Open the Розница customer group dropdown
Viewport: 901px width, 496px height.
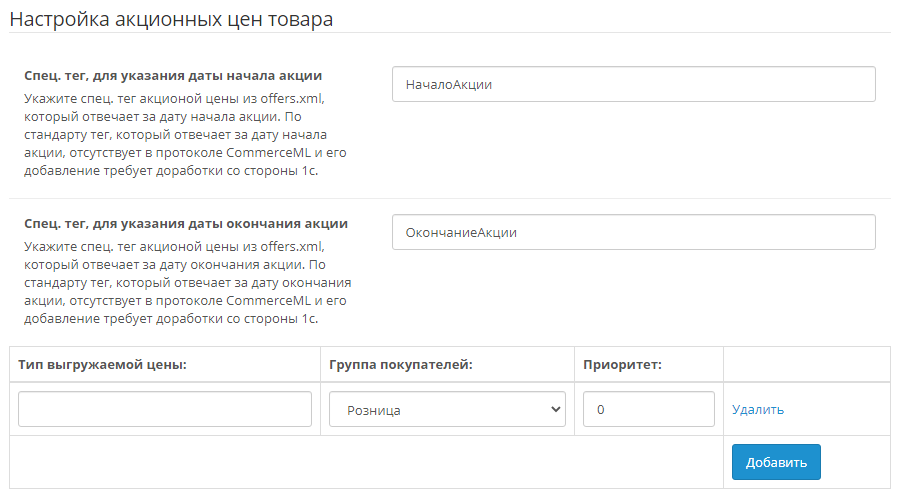coord(447,409)
